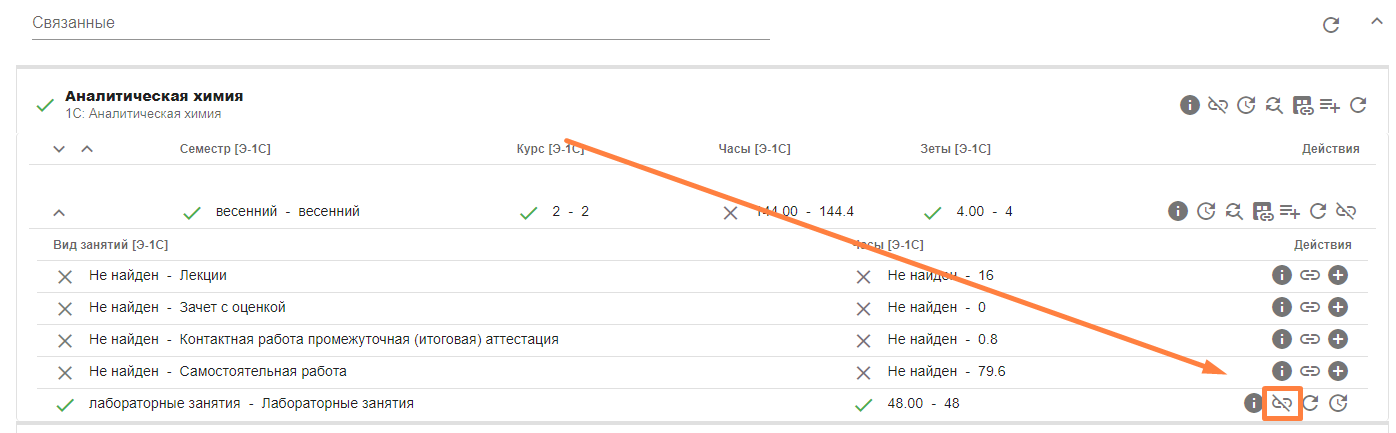Link the Лекции row
Viewport: 1396px width, 433px height.
(x=1310, y=275)
